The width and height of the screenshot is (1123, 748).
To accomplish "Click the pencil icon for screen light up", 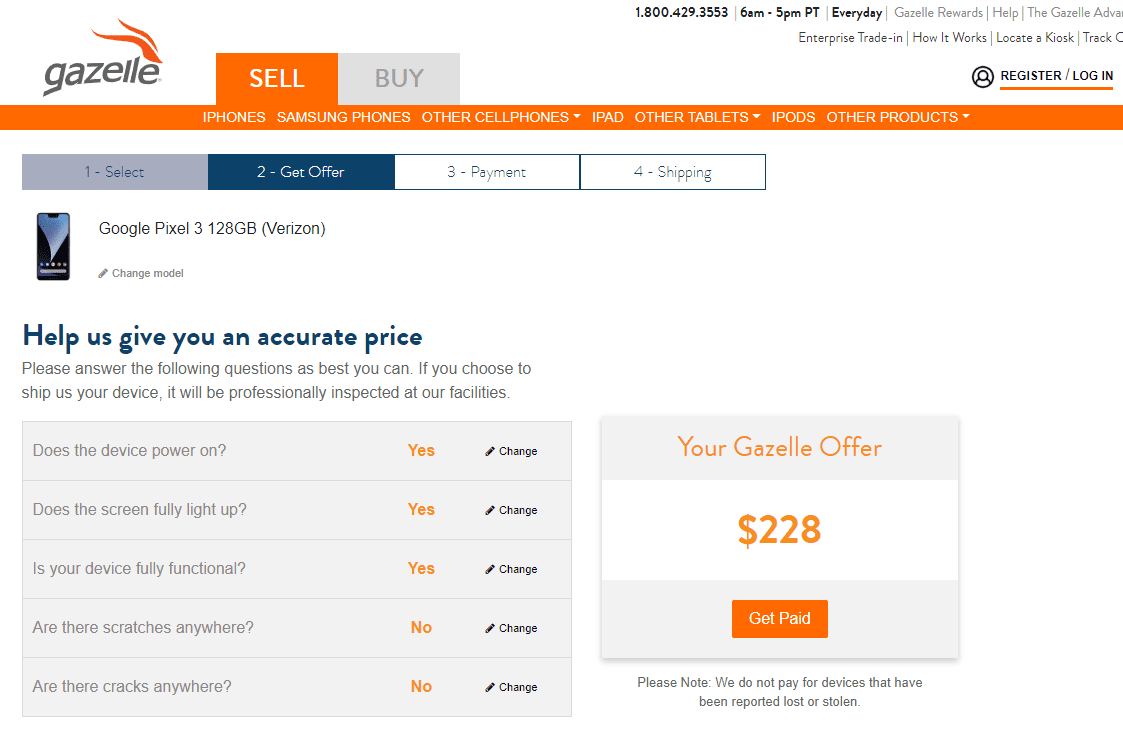I will (x=490, y=510).
